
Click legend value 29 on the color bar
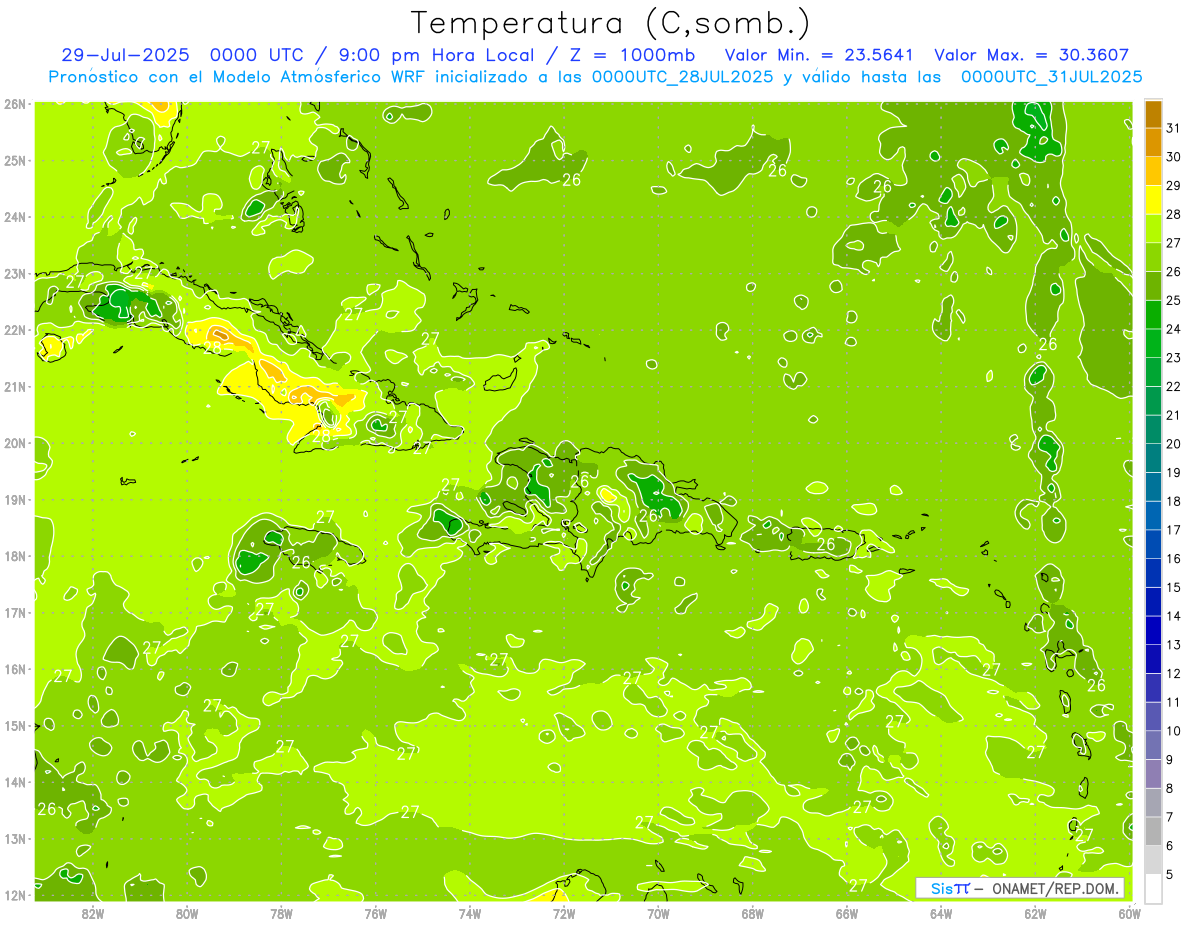point(1174,186)
